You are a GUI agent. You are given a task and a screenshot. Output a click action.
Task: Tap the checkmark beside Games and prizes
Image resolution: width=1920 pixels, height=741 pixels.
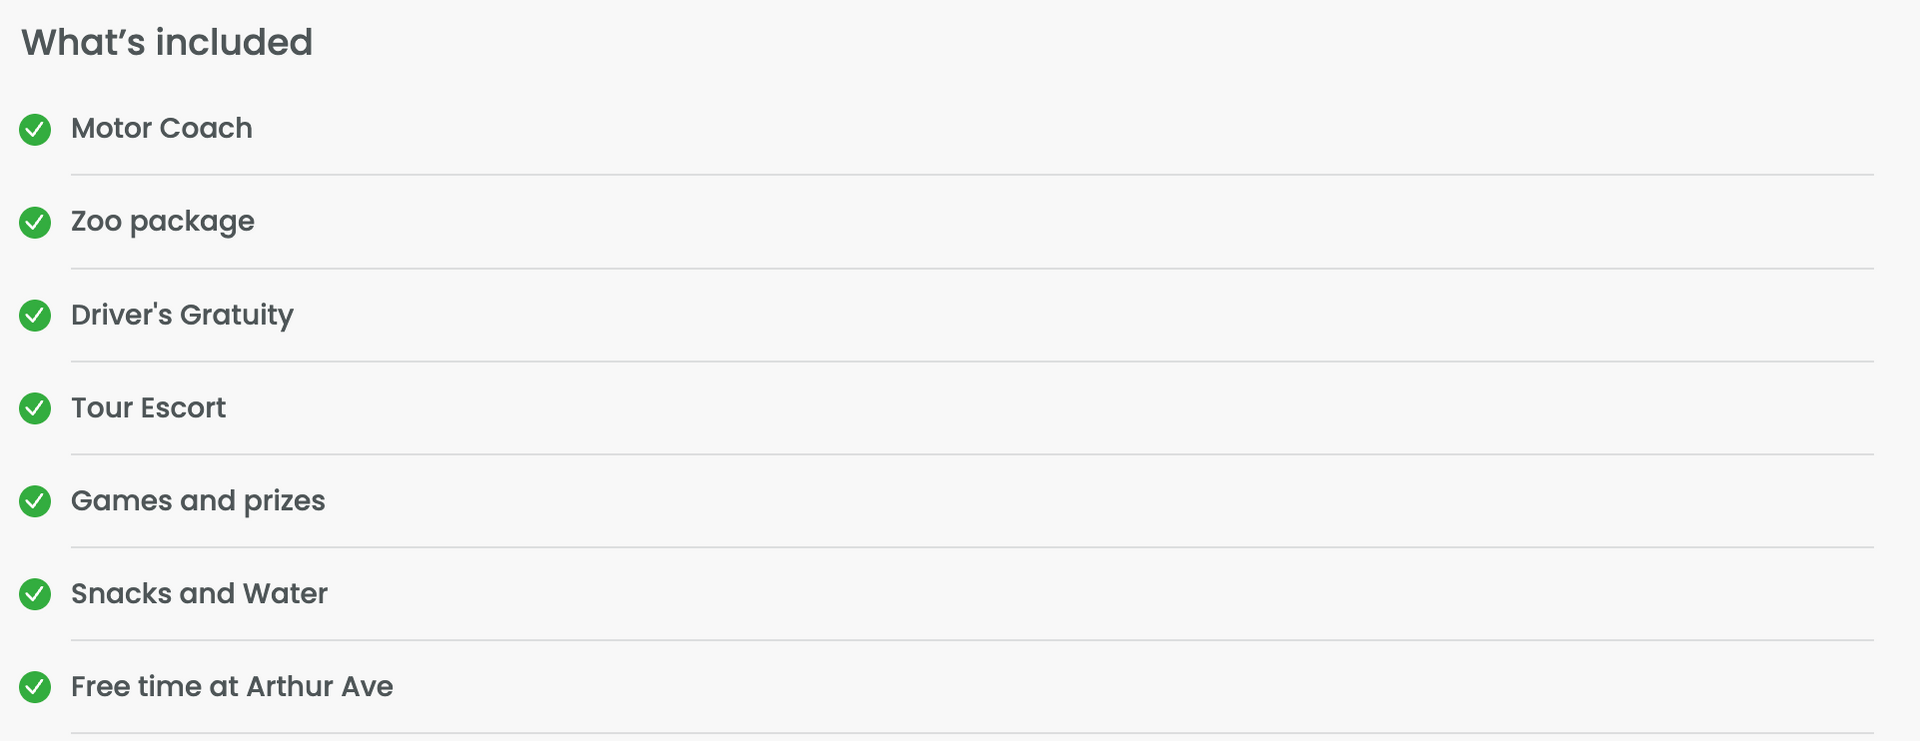tap(35, 501)
